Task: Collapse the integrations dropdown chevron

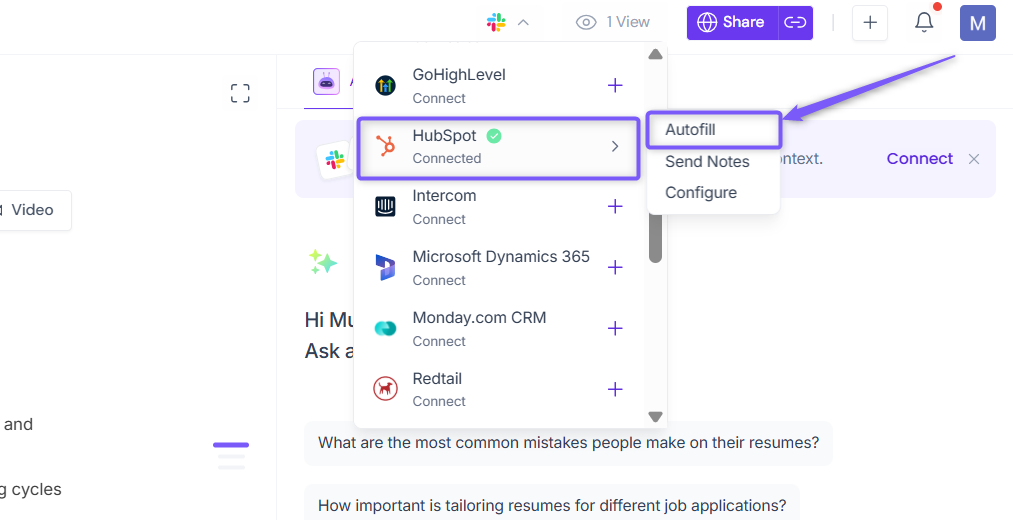Action: pyautogui.click(x=523, y=23)
